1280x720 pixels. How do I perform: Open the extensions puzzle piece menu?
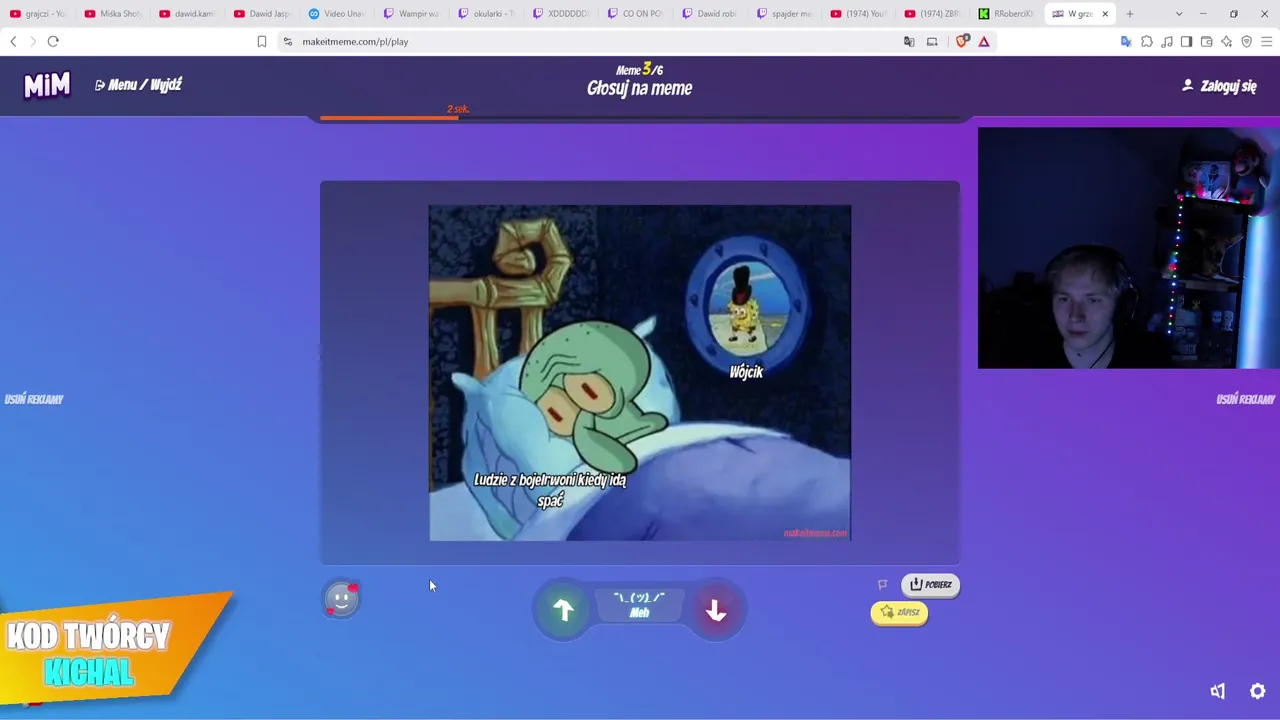coord(1147,41)
